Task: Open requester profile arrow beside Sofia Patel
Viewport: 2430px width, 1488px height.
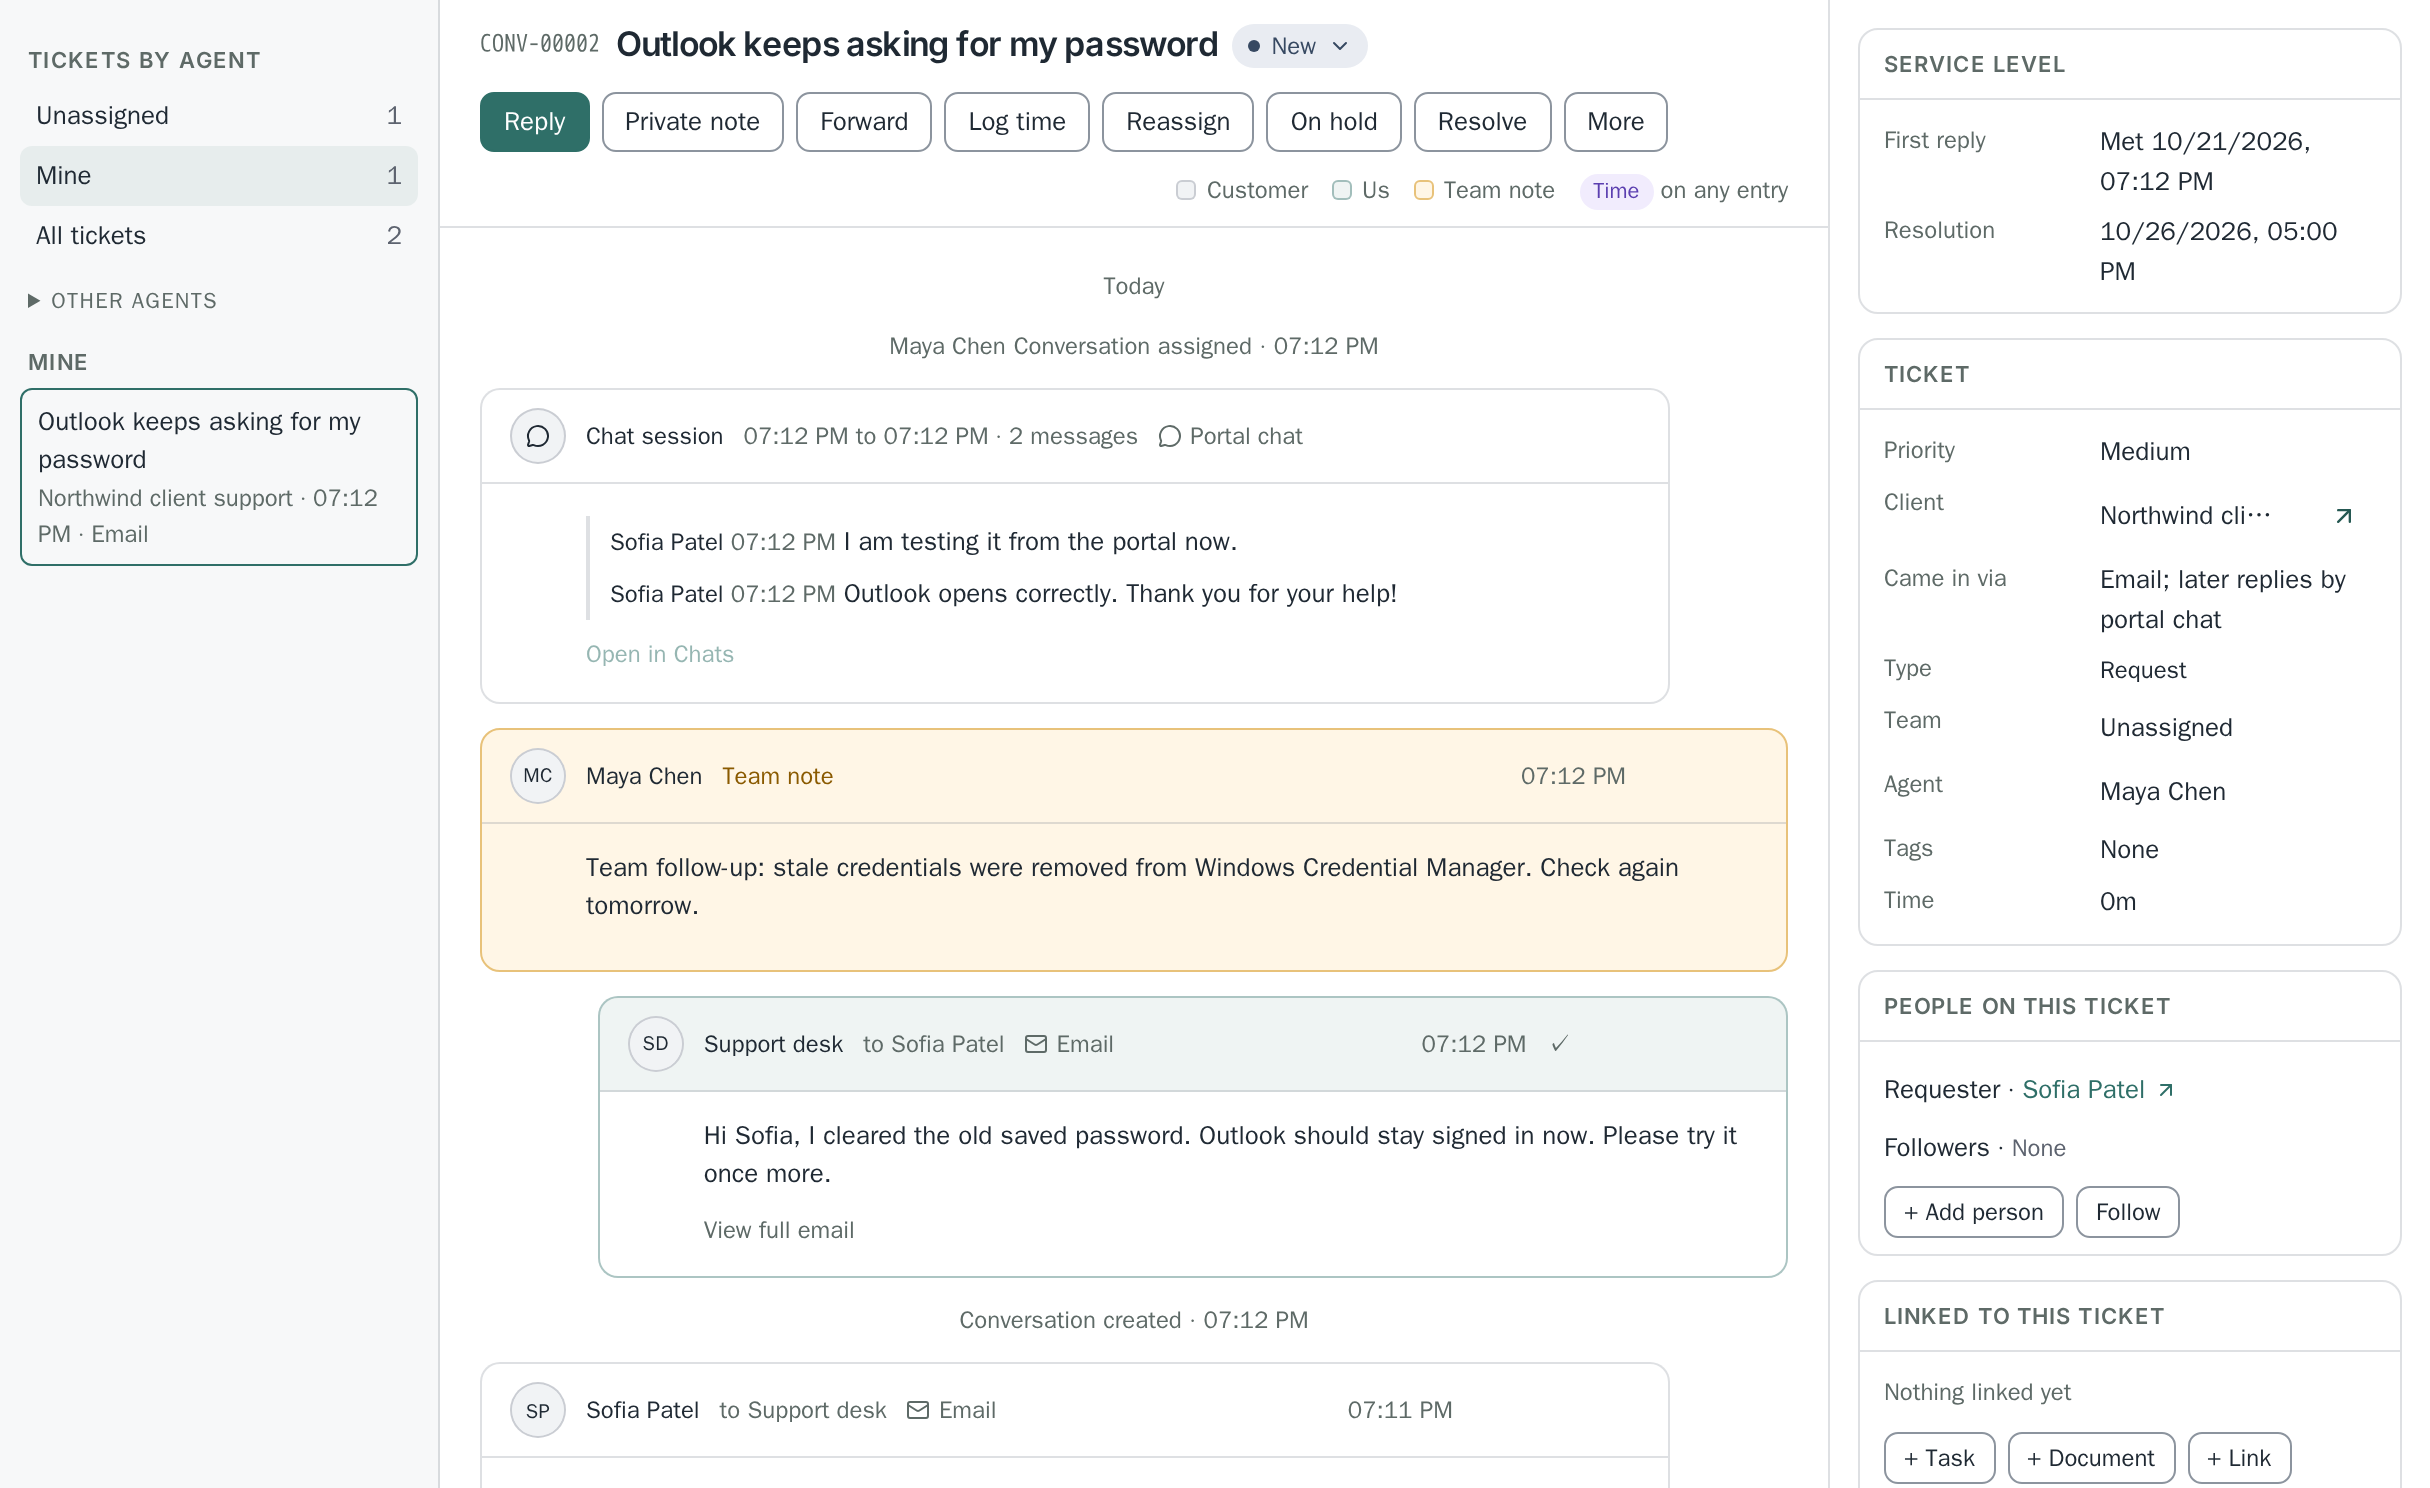Action: [x=2166, y=1090]
